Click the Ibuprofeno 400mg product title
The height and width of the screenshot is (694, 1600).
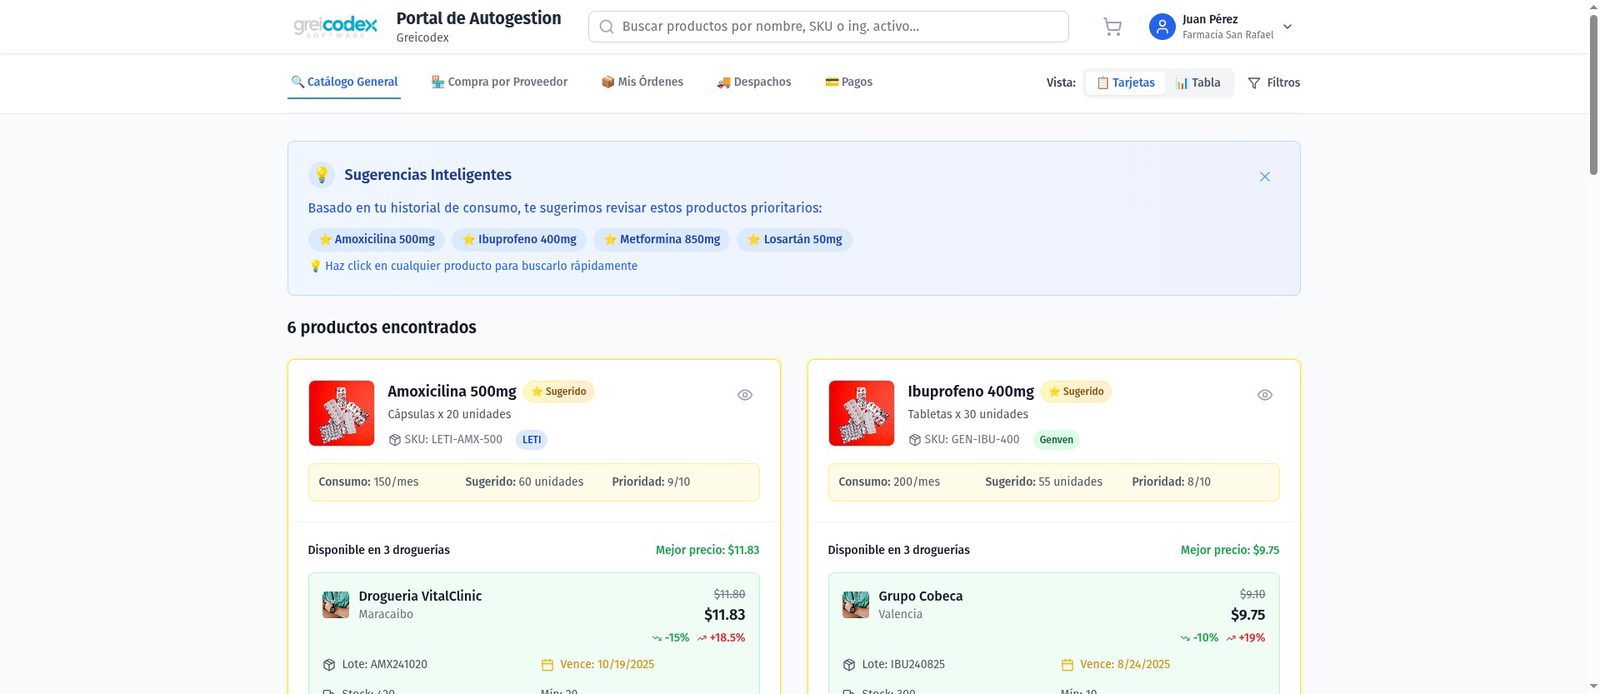[971, 392]
